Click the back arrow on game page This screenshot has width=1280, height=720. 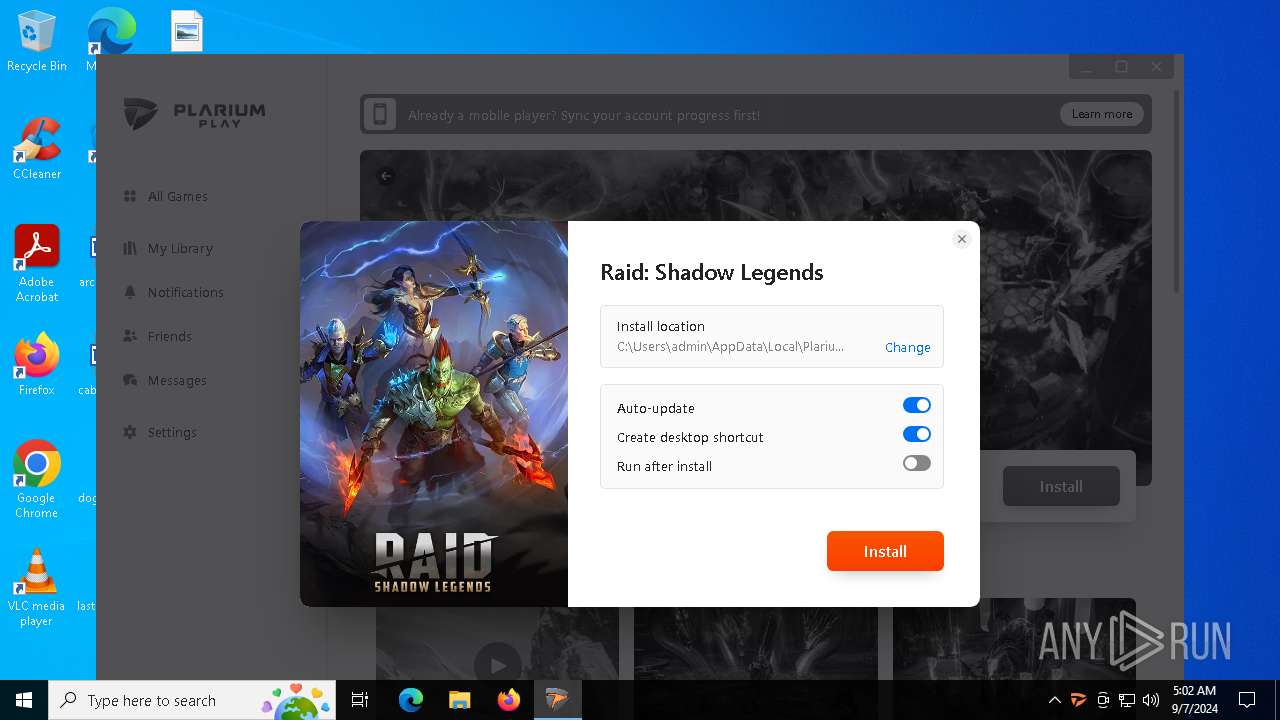tap(386, 176)
